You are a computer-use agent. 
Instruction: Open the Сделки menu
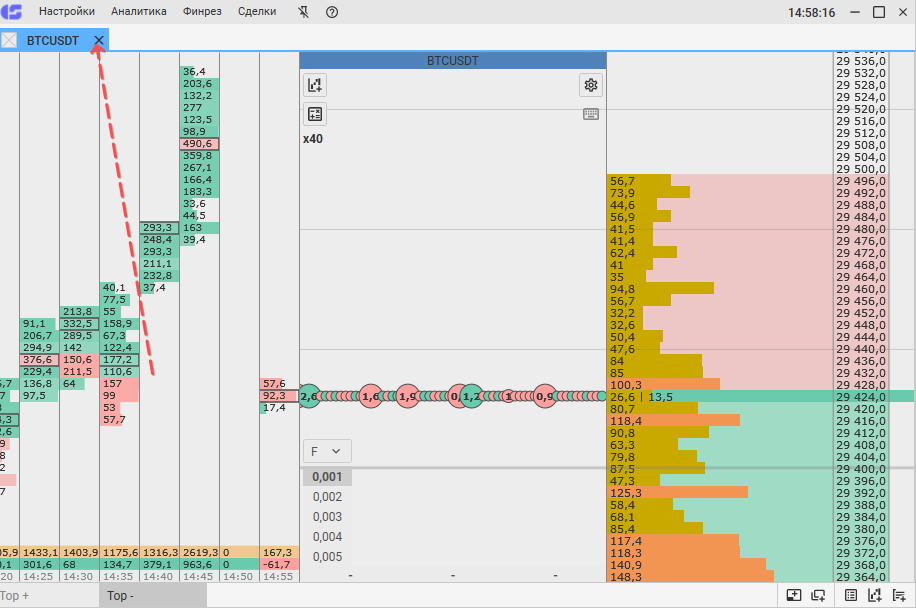257,12
